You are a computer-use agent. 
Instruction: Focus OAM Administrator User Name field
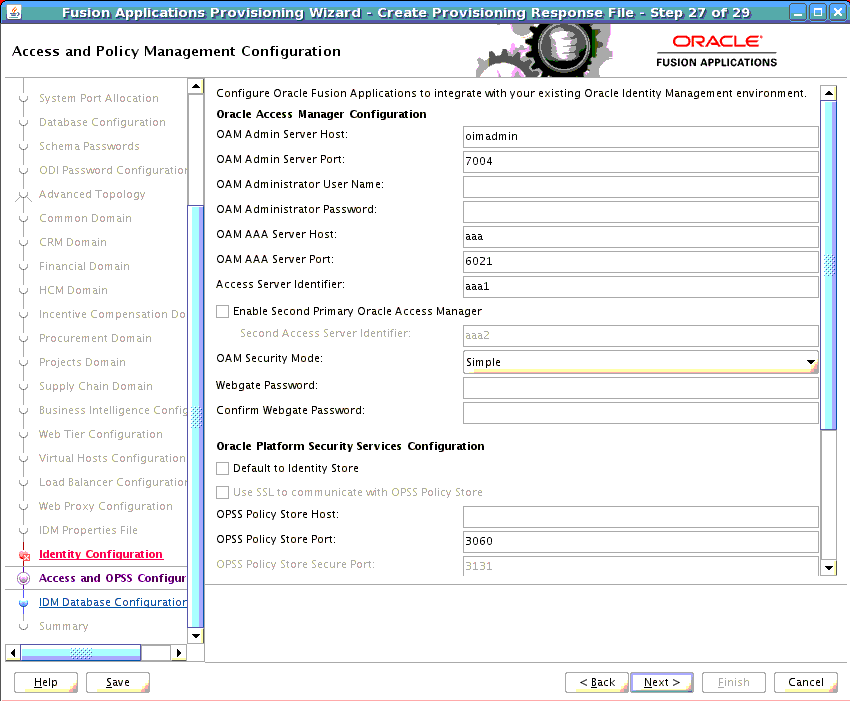641,186
